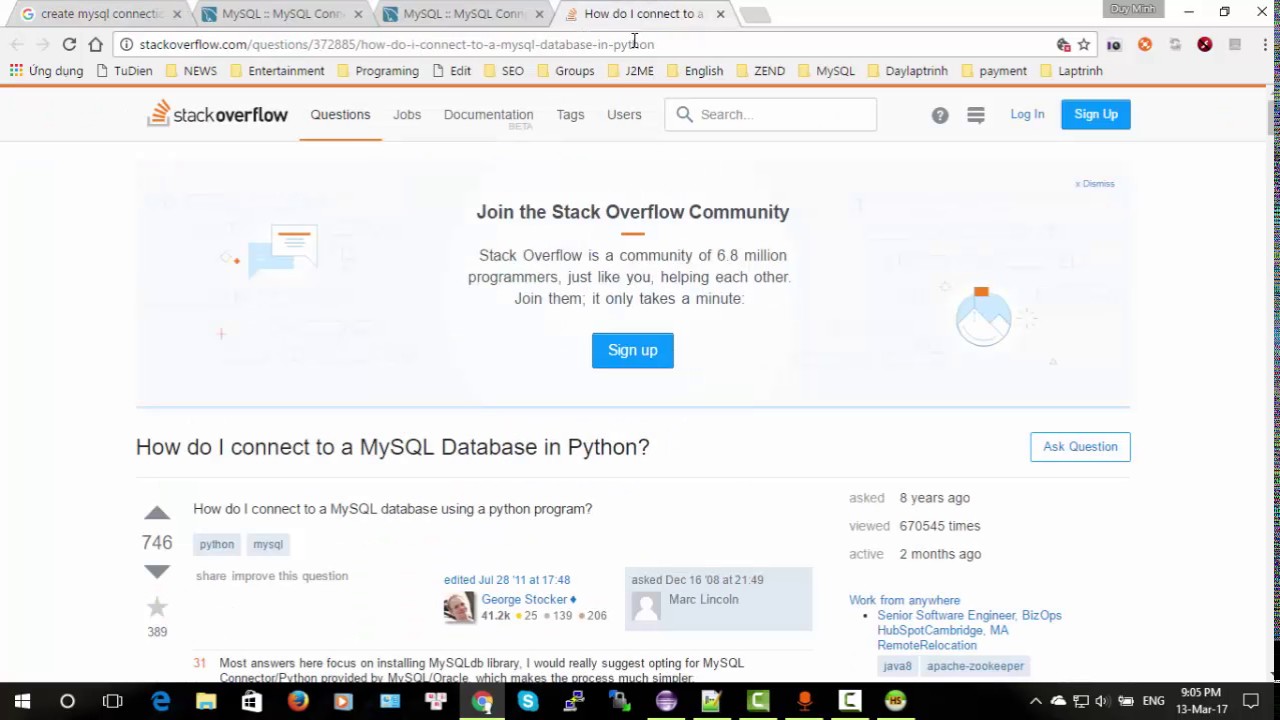Open the Jobs nav item
Viewport: 1280px width, 720px height.
pyautogui.click(x=407, y=114)
